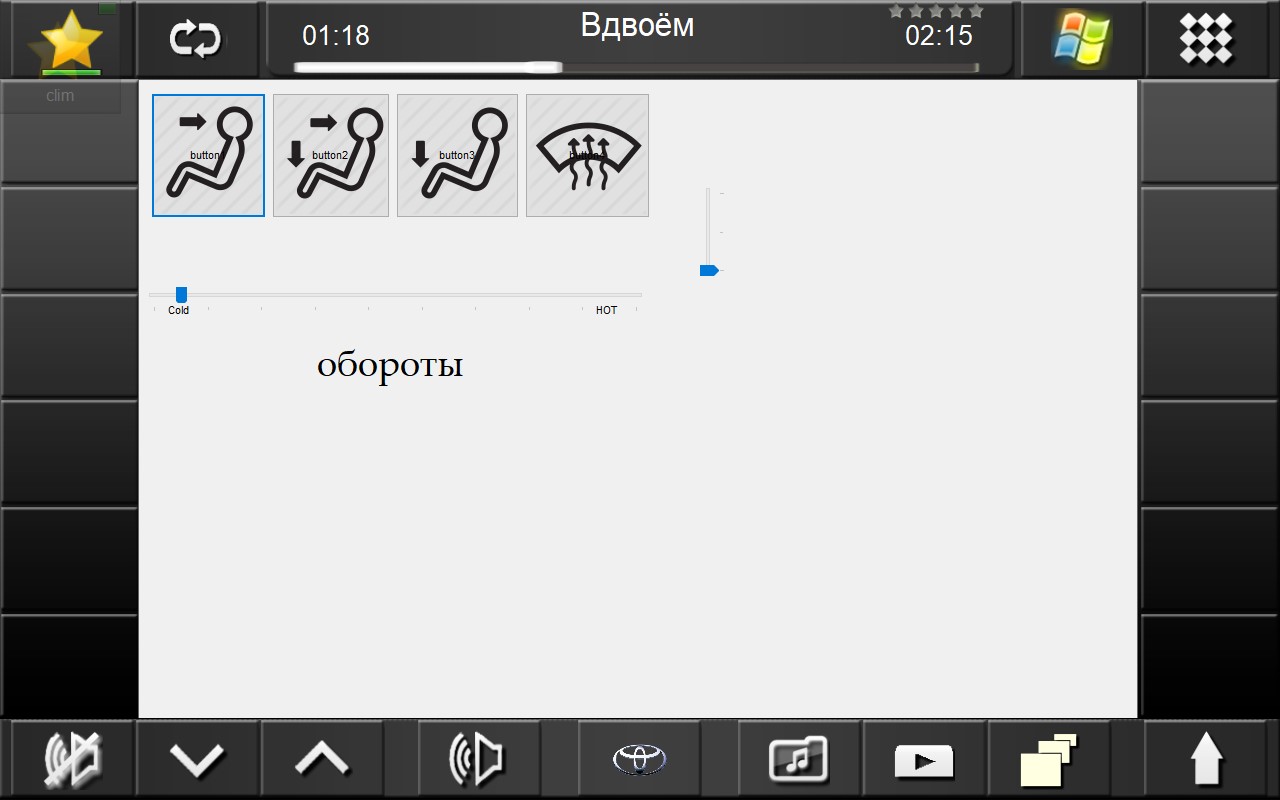Open the diamond grid apps menu
The image size is (1280, 800).
1206,40
